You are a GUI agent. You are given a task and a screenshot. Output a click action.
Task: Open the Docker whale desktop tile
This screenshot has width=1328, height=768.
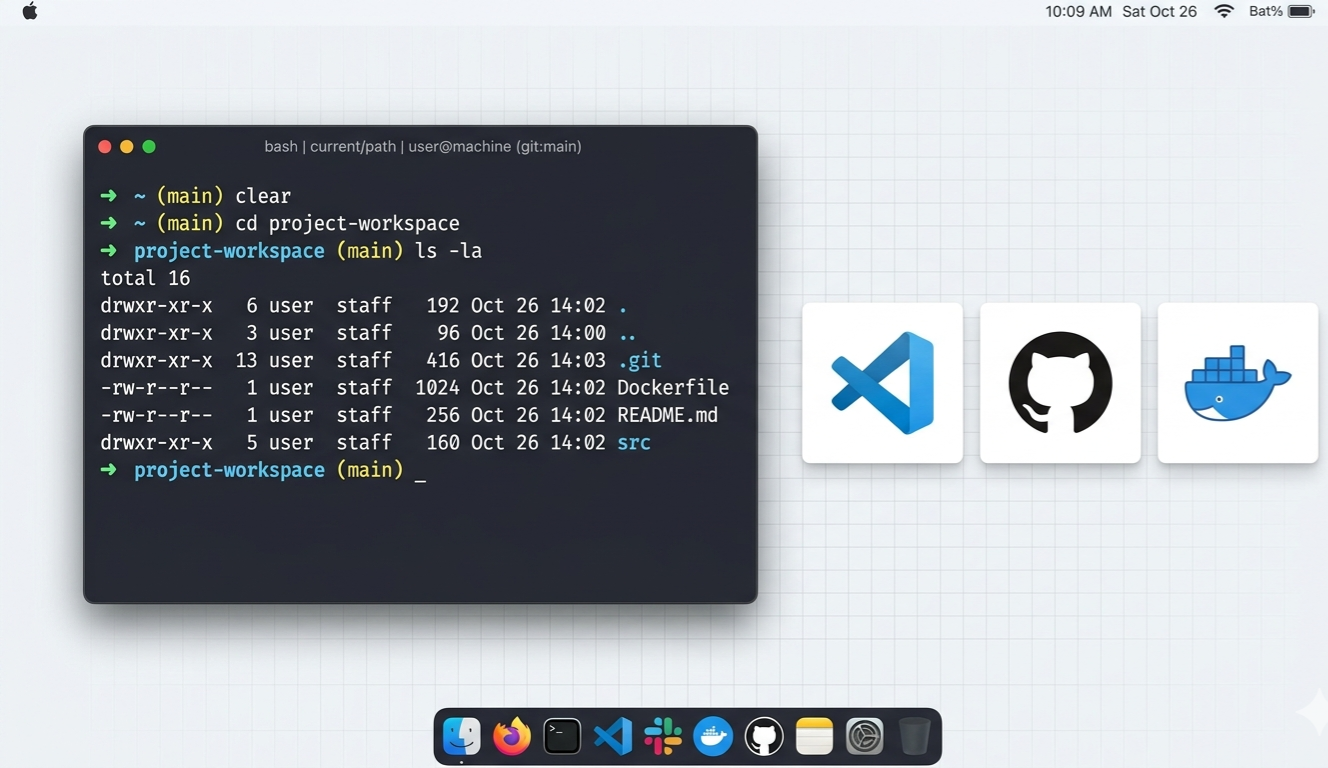tap(1238, 383)
